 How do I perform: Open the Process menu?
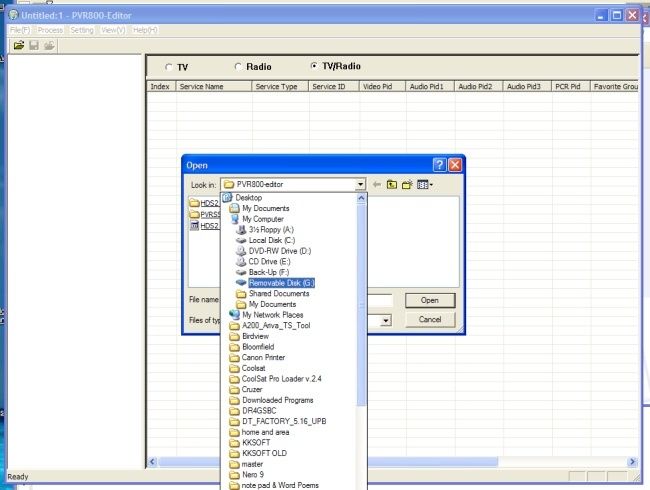(x=50, y=30)
